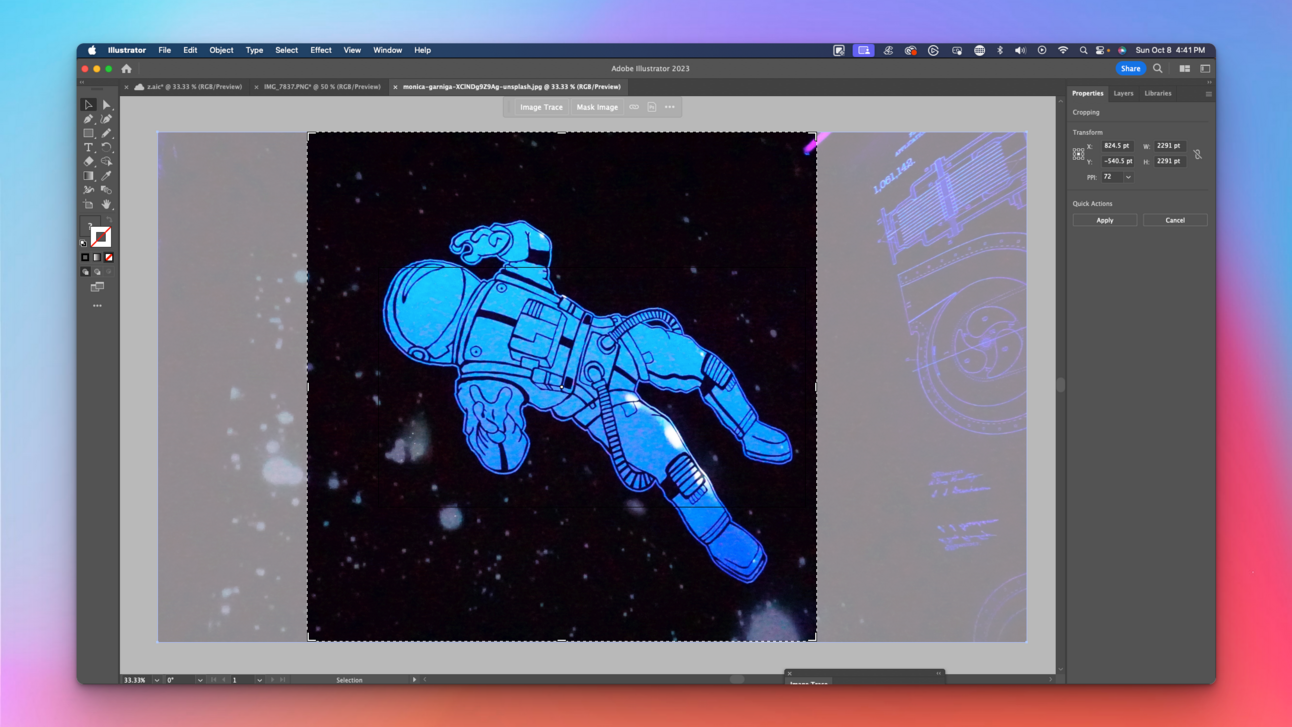1292x727 pixels.
Task: Grab the Hand tool
Action: [106, 203]
